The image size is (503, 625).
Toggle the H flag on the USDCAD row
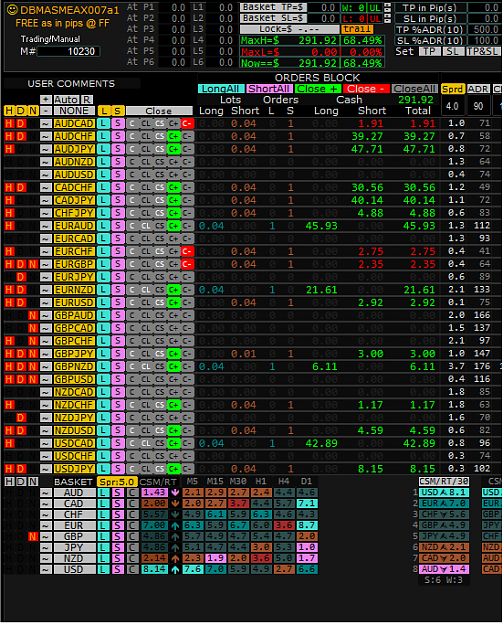coord(10,443)
